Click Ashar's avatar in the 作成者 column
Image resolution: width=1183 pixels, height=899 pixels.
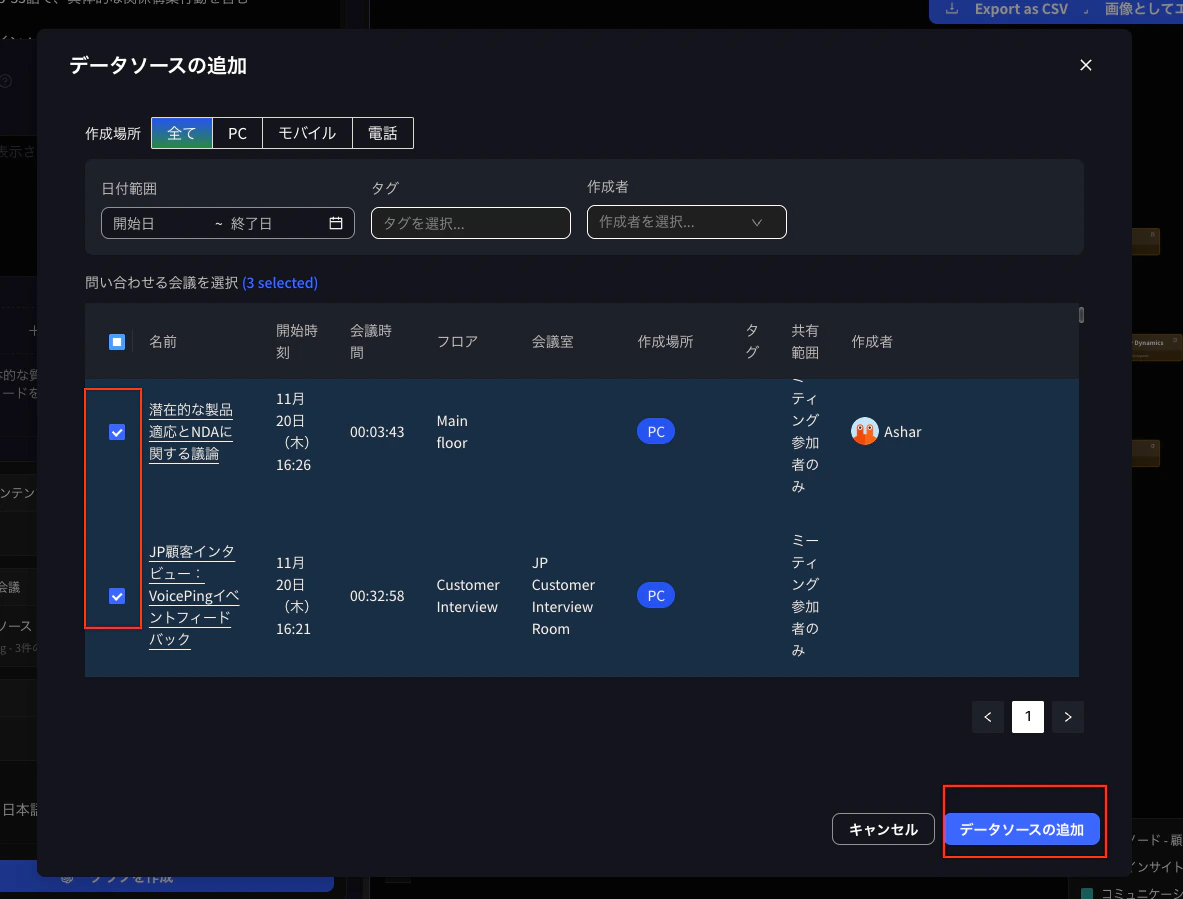(864, 431)
